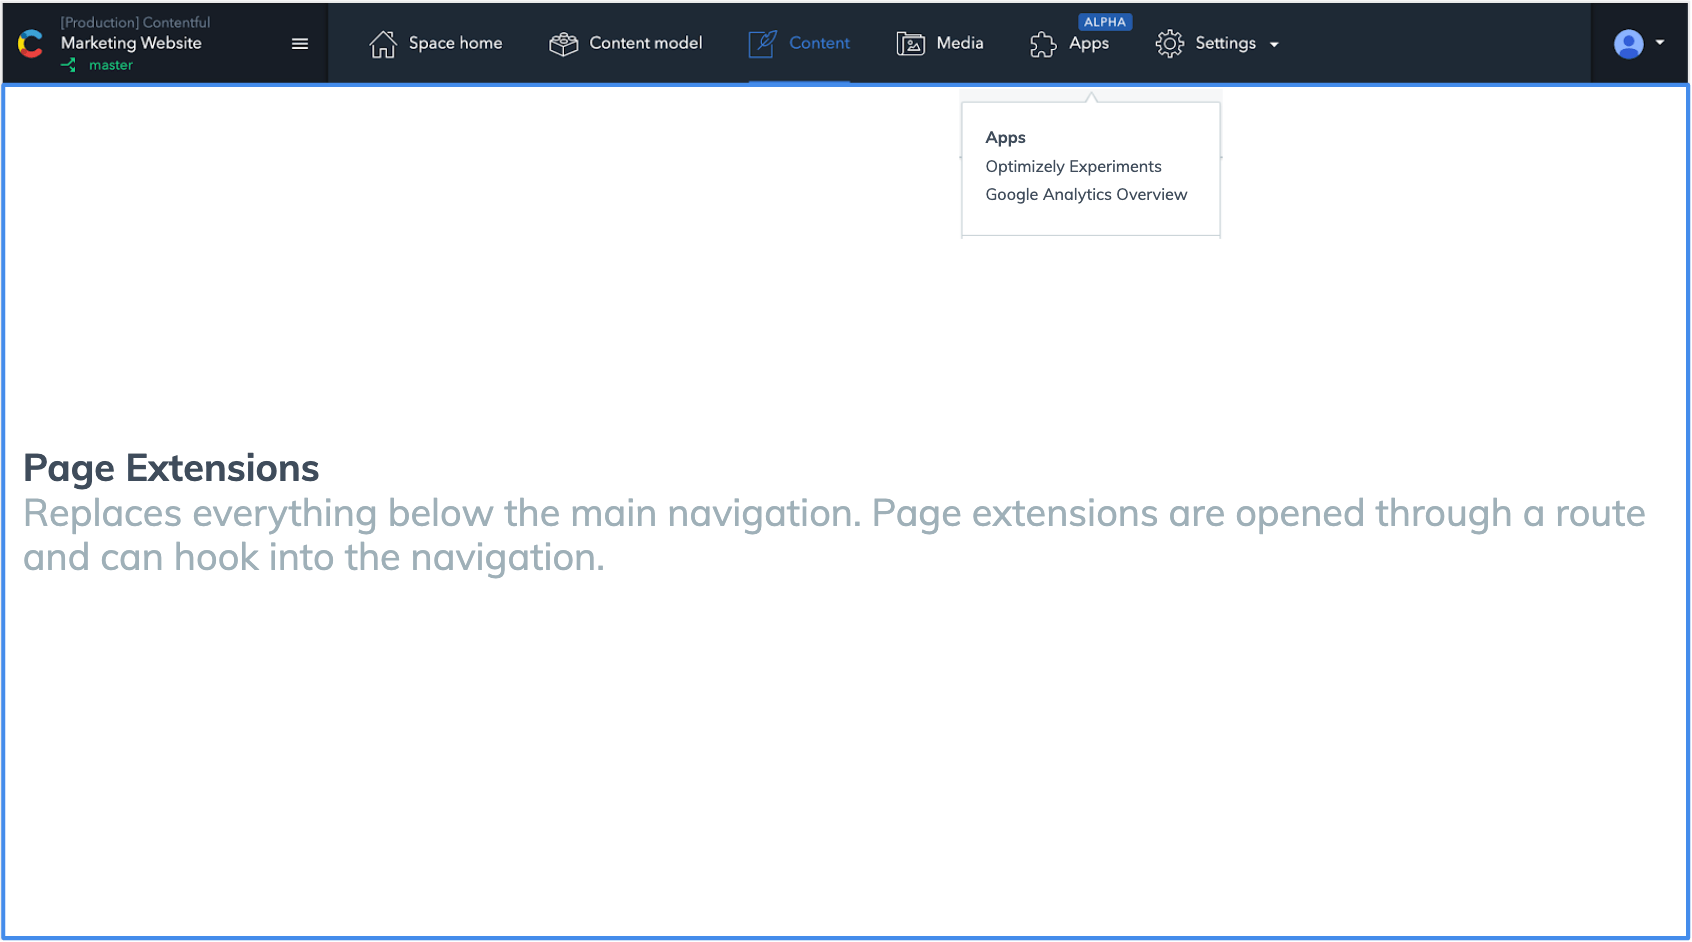The width and height of the screenshot is (1692, 942).
Task: Click the Content model brick icon
Action: pos(563,43)
